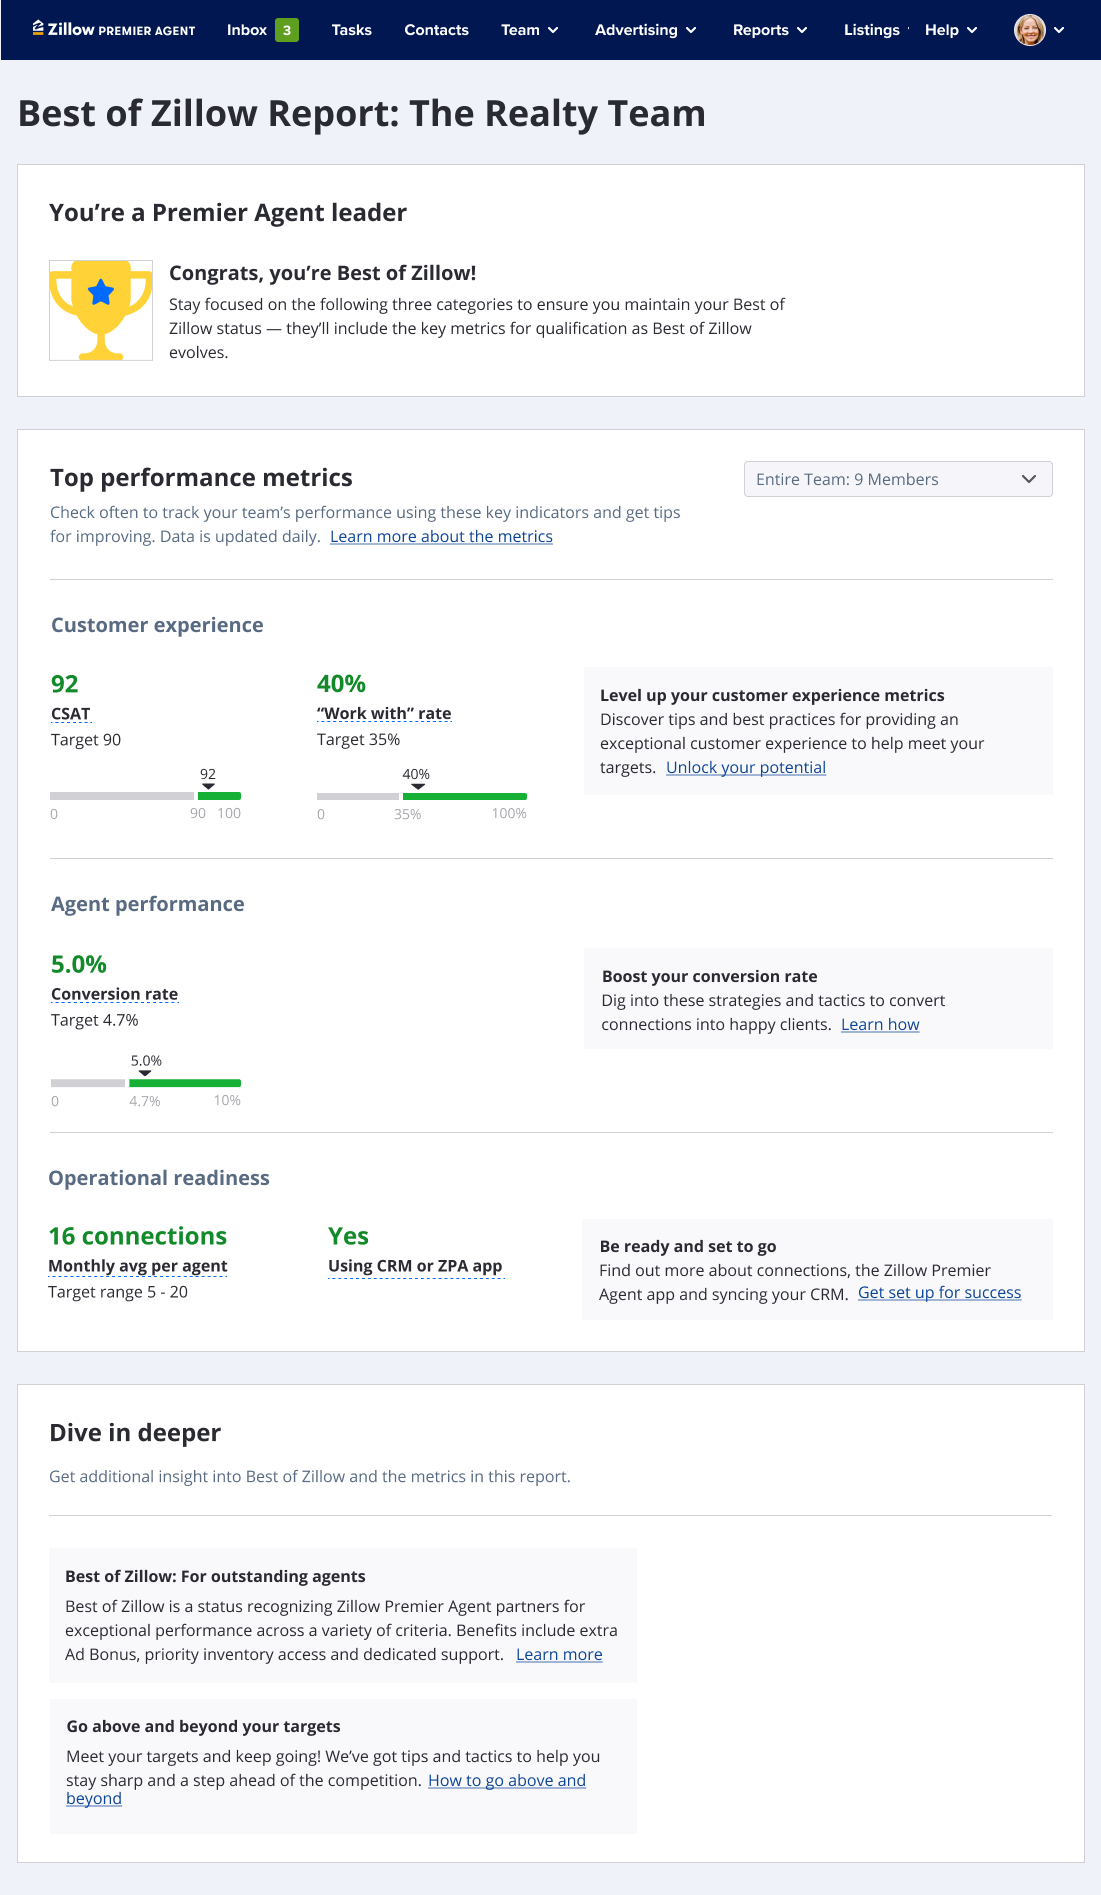Click the Yes CRM status value
The width and height of the screenshot is (1101, 1895).
348,1236
